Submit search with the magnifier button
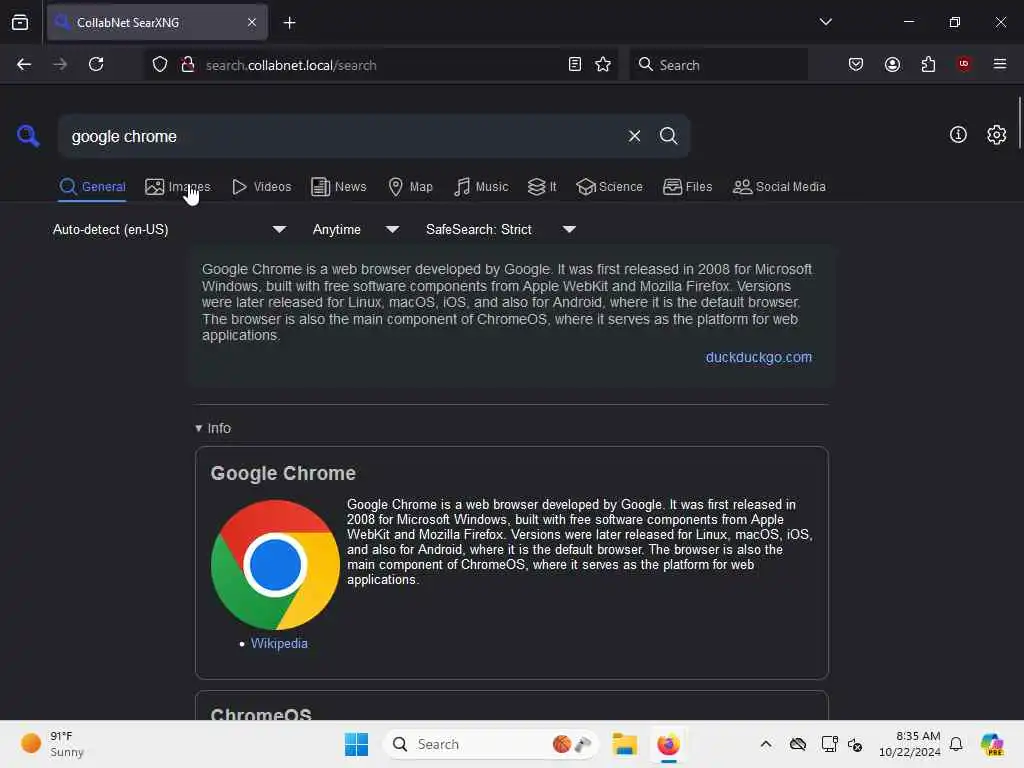 click(x=668, y=136)
